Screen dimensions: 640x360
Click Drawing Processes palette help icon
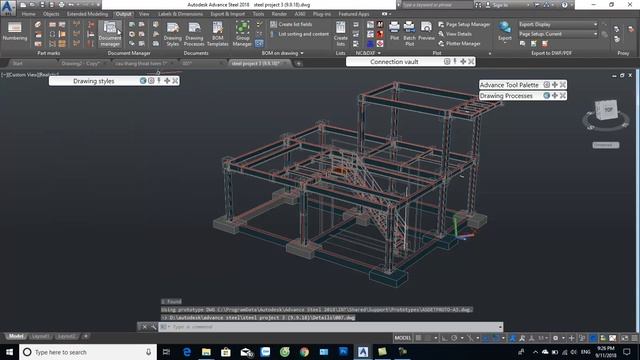point(547,96)
